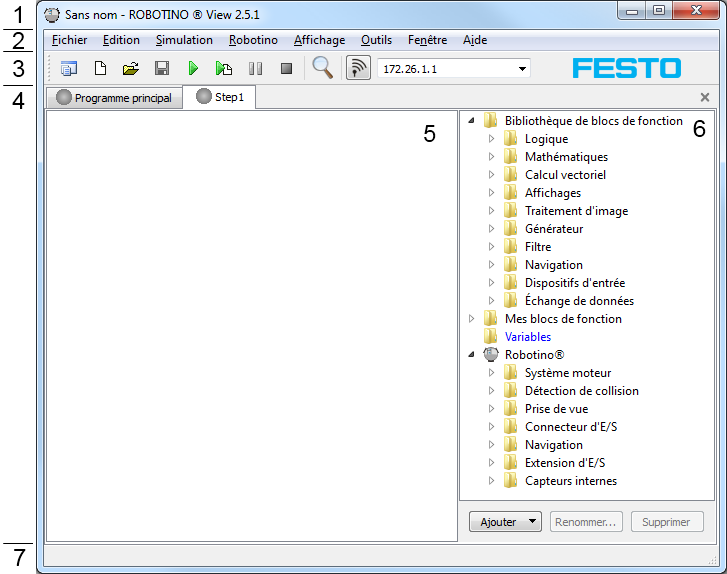Click the show windows toolbar icon

tap(69, 69)
